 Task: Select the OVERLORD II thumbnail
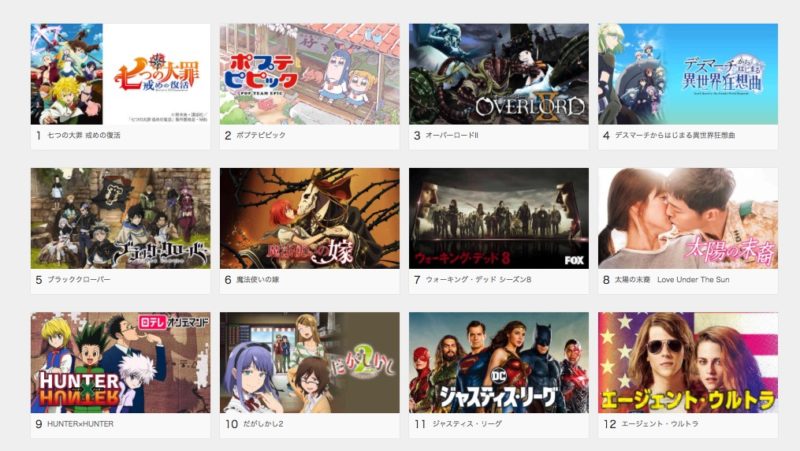(x=499, y=74)
